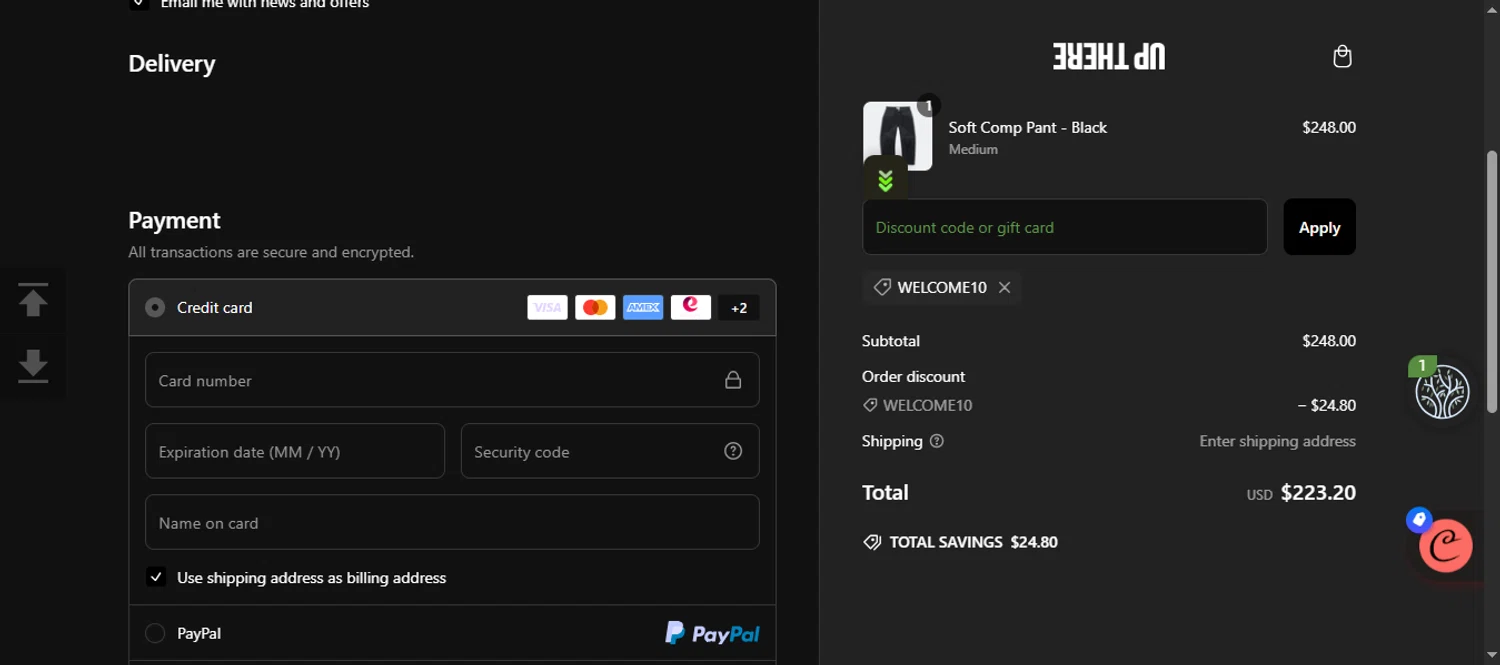The width and height of the screenshot is (1500, 665).
Task: Click the WELCOME10 tag icon in chip
Action: tap(882, 287)
